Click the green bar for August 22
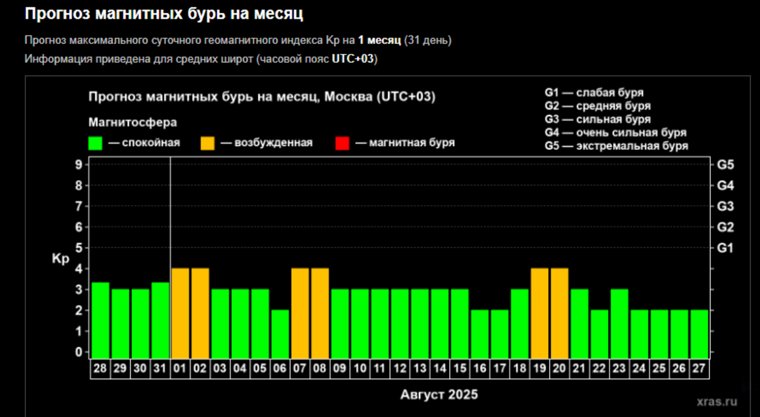 click(600, 334)
